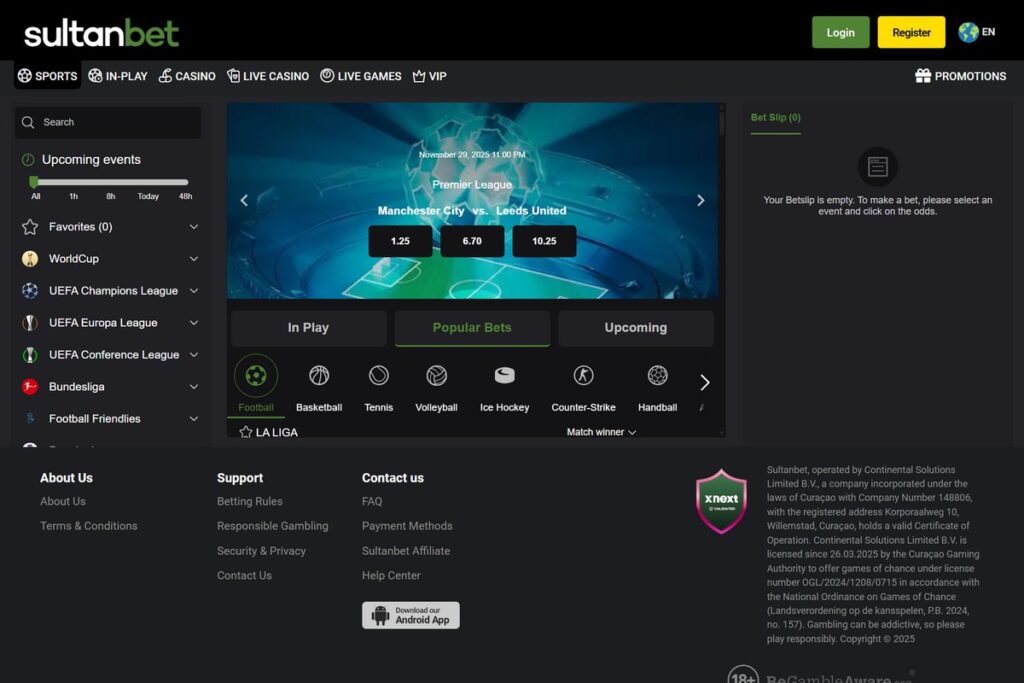This screenshot has height=683, width=1024.
Task: Select the Counter-Strike esports icon
Action: point(582,377)
